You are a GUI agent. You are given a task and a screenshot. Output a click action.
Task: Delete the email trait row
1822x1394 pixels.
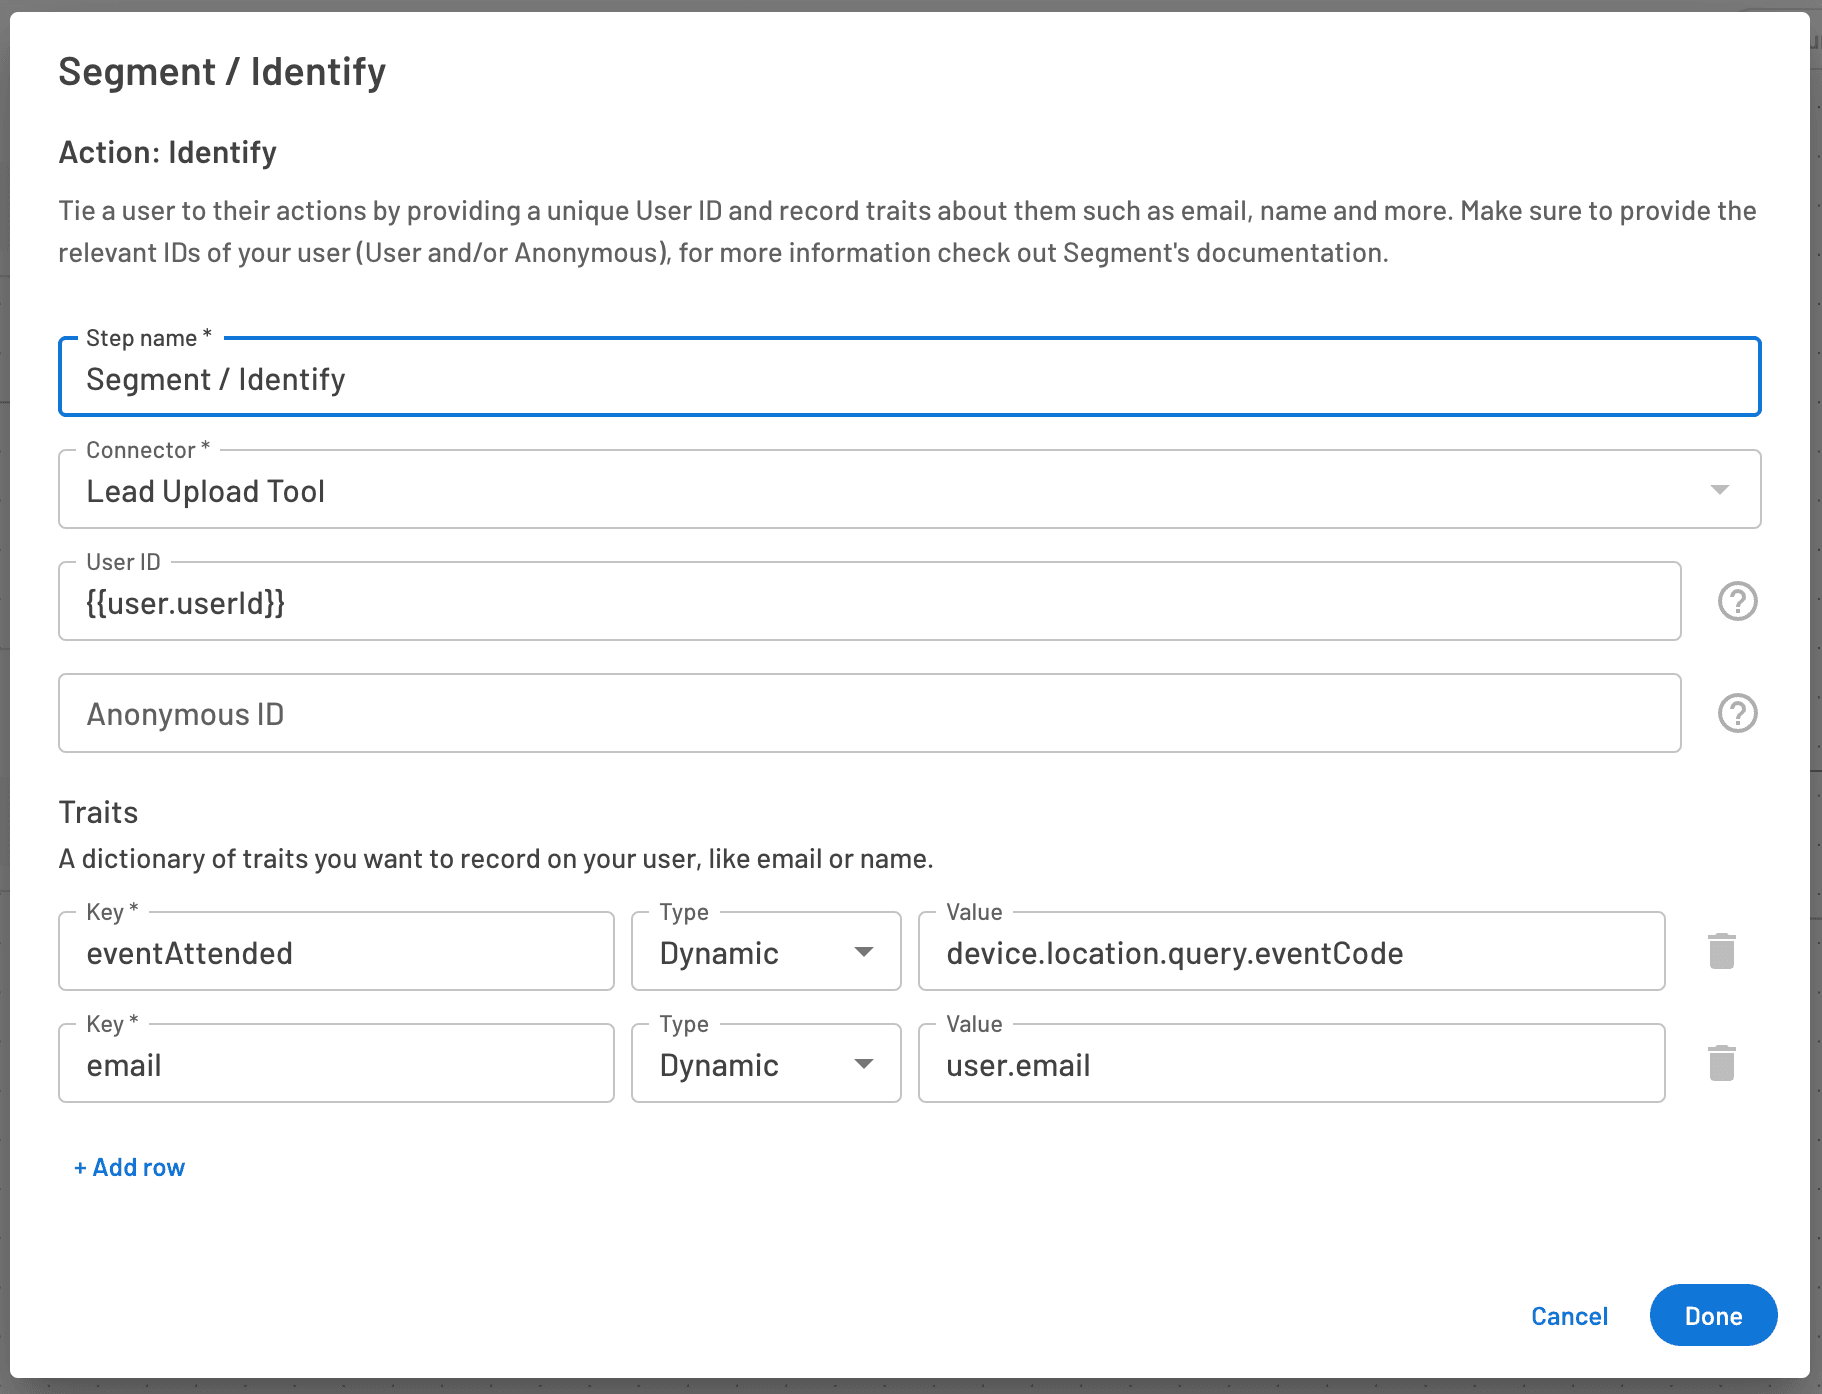(1721, 1063)
